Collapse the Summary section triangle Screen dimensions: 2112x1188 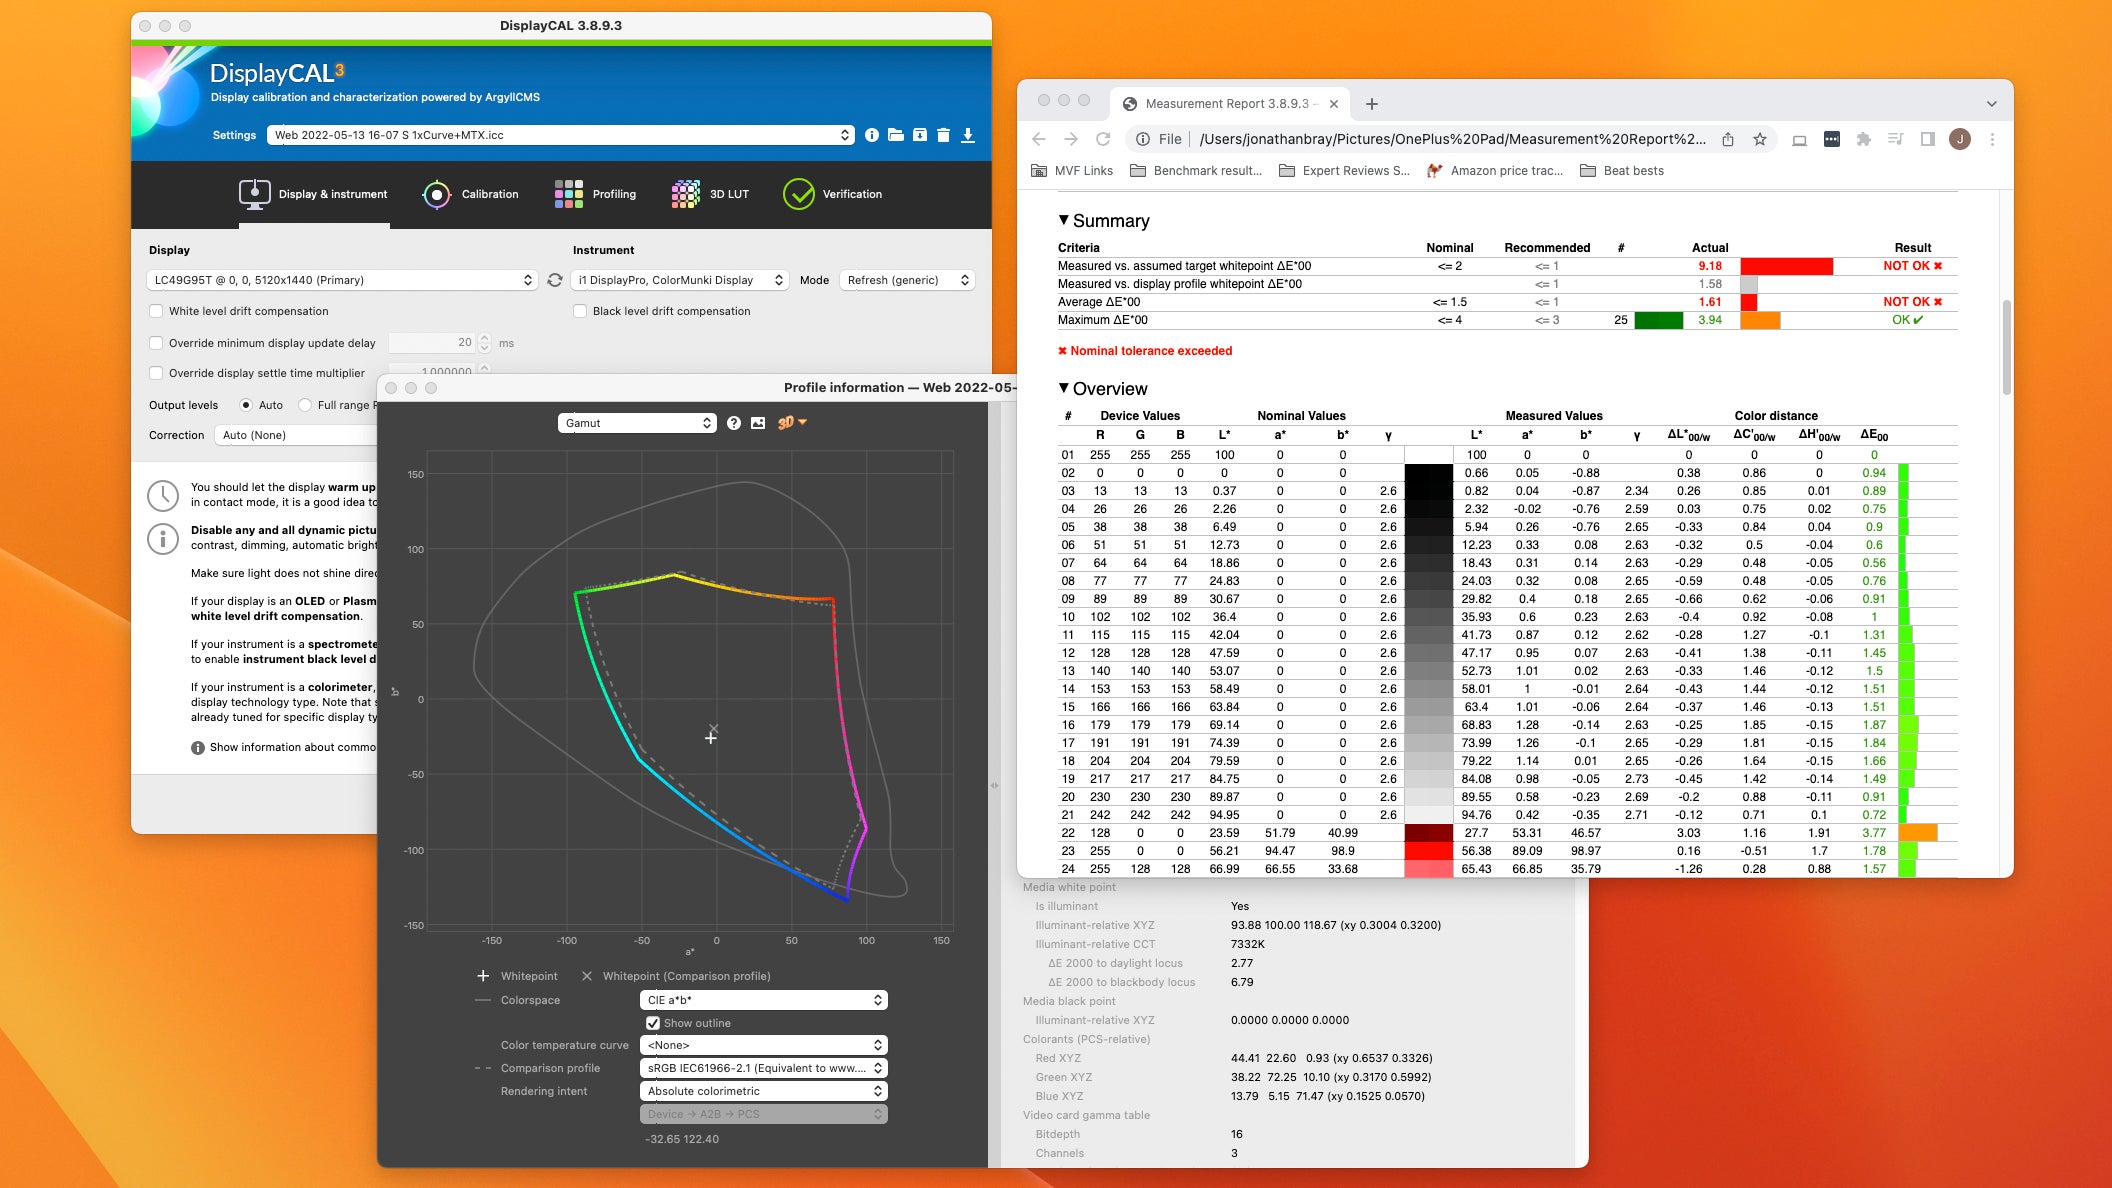coord(1063,220)
